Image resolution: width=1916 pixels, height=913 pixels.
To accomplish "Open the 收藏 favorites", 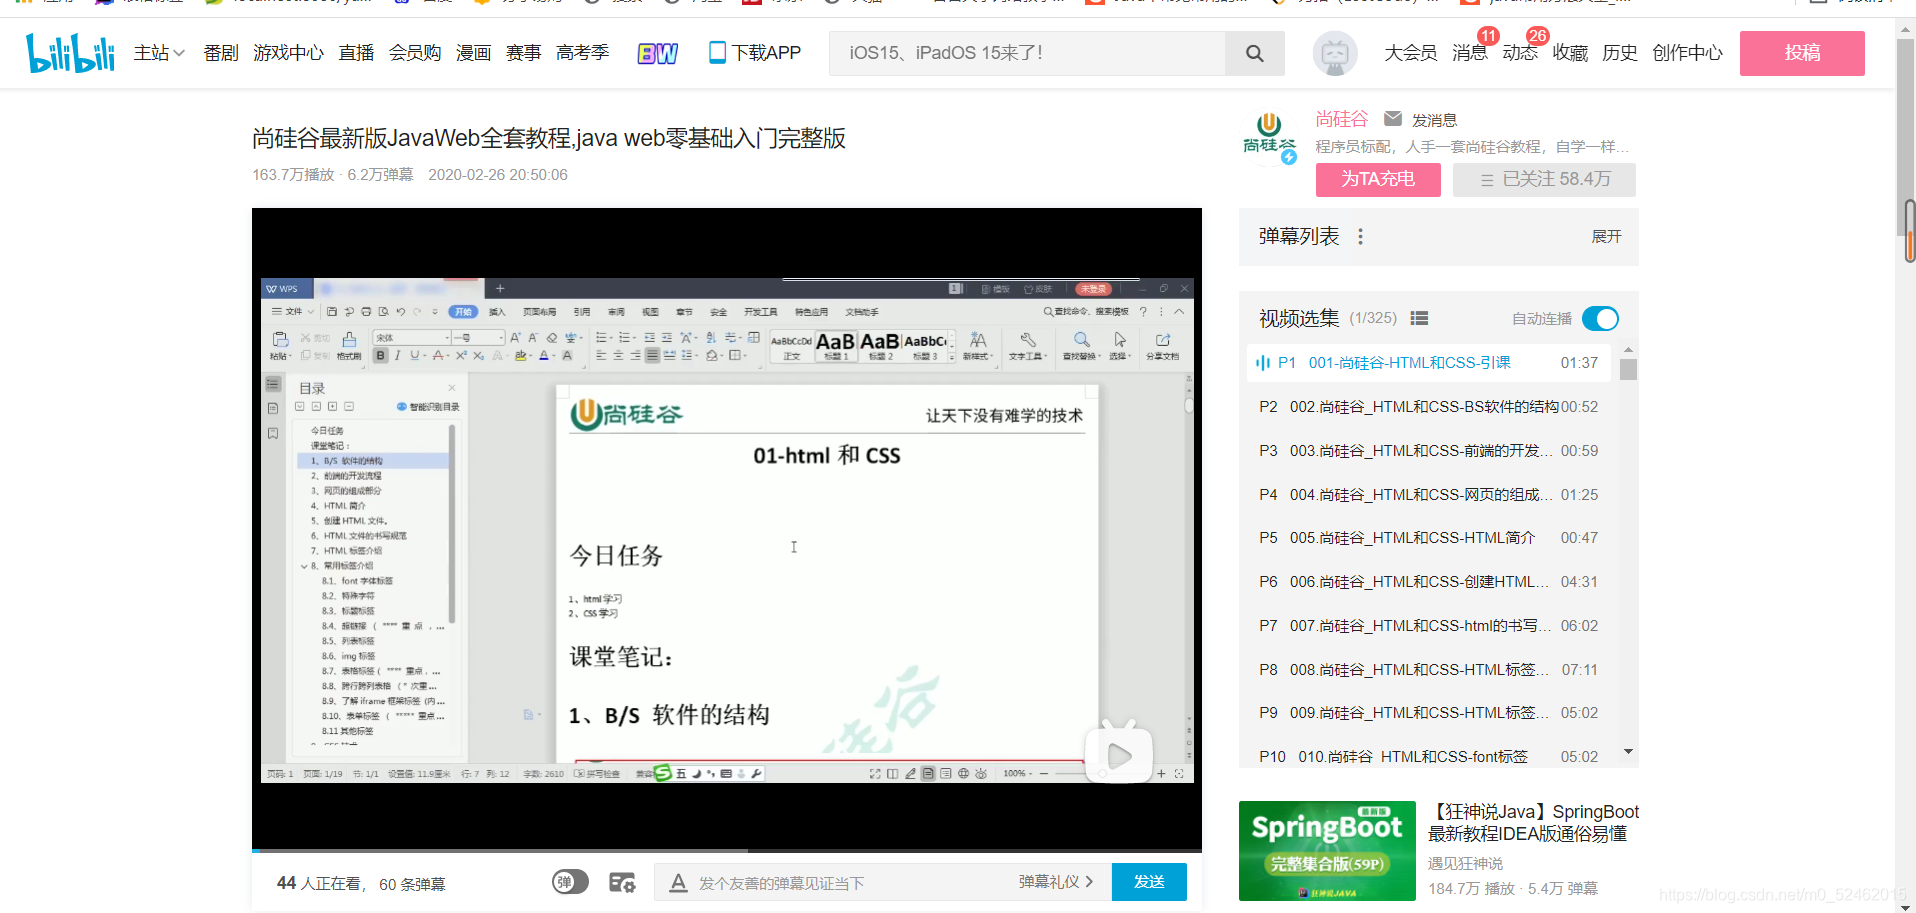I will (1570, 53).
